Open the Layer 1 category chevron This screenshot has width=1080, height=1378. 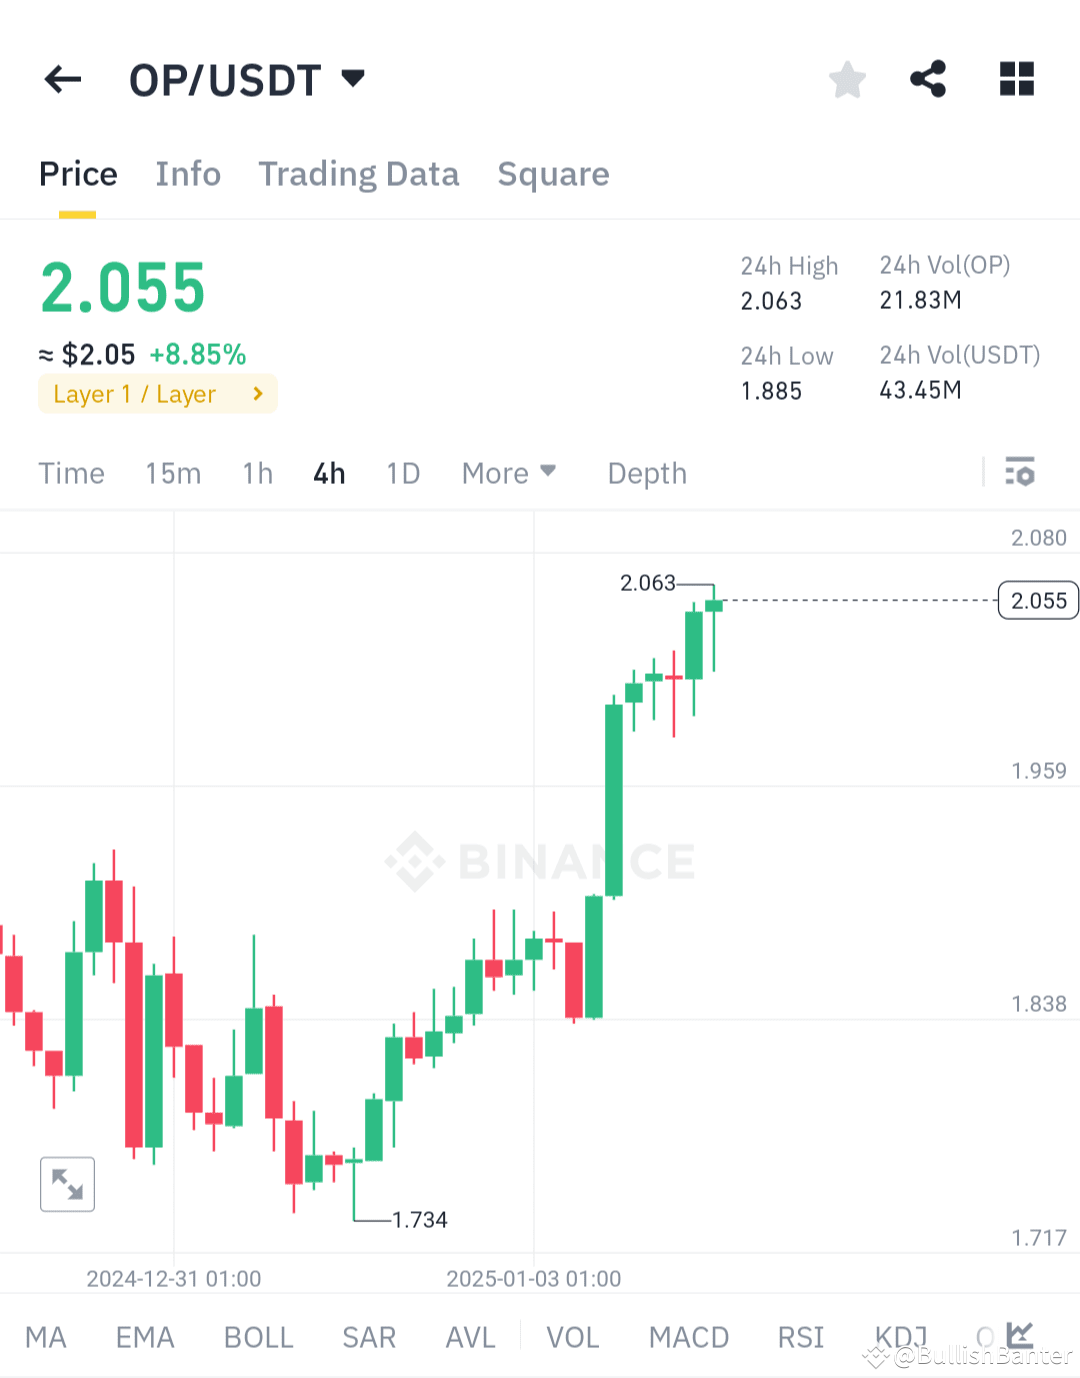point(257,393)
